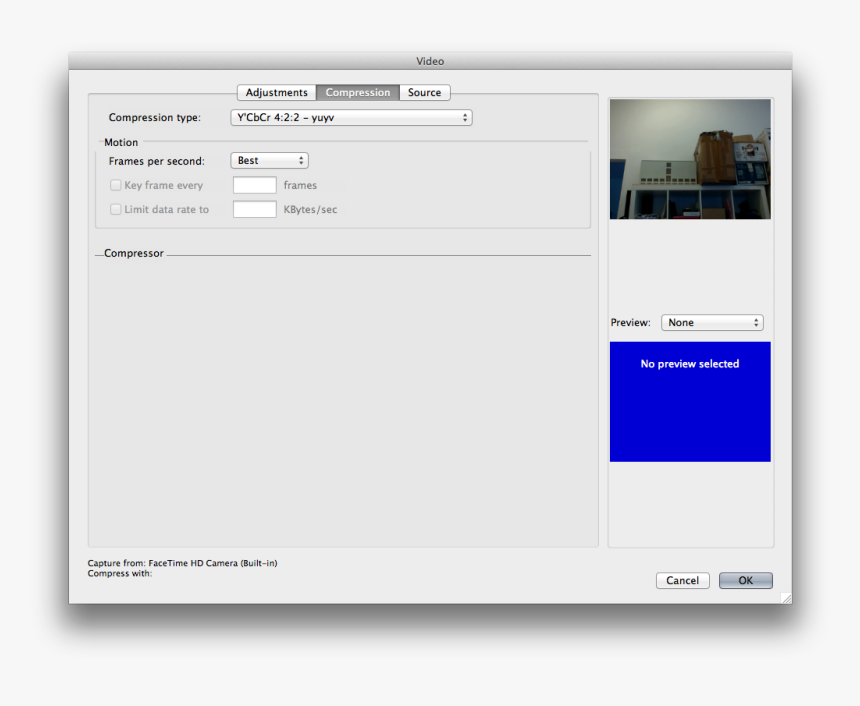Click the camera preview thumbnail
Image resolution: width=860 pixels, height=706 pixels.
(x=690, y=158)
